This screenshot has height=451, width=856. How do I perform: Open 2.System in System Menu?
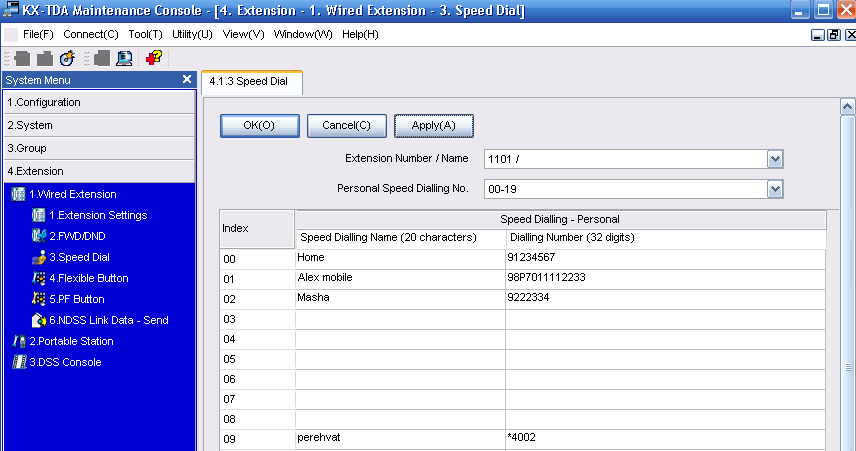[x=99, y=125]
